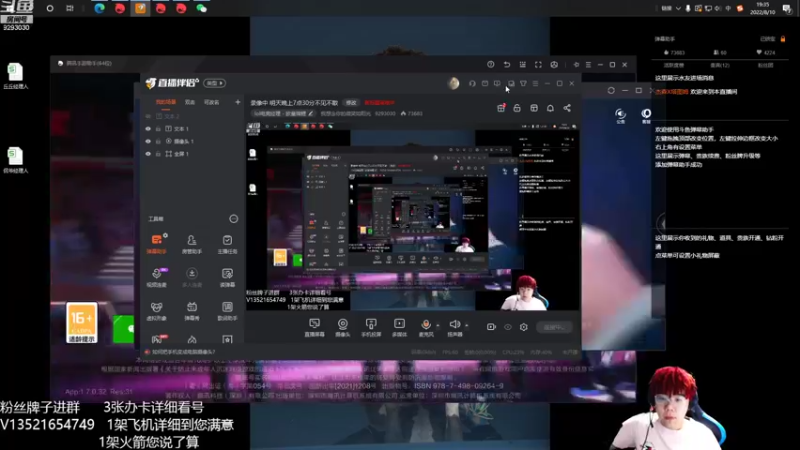Open the upper desktop spreadsheet file

point(15,76)
